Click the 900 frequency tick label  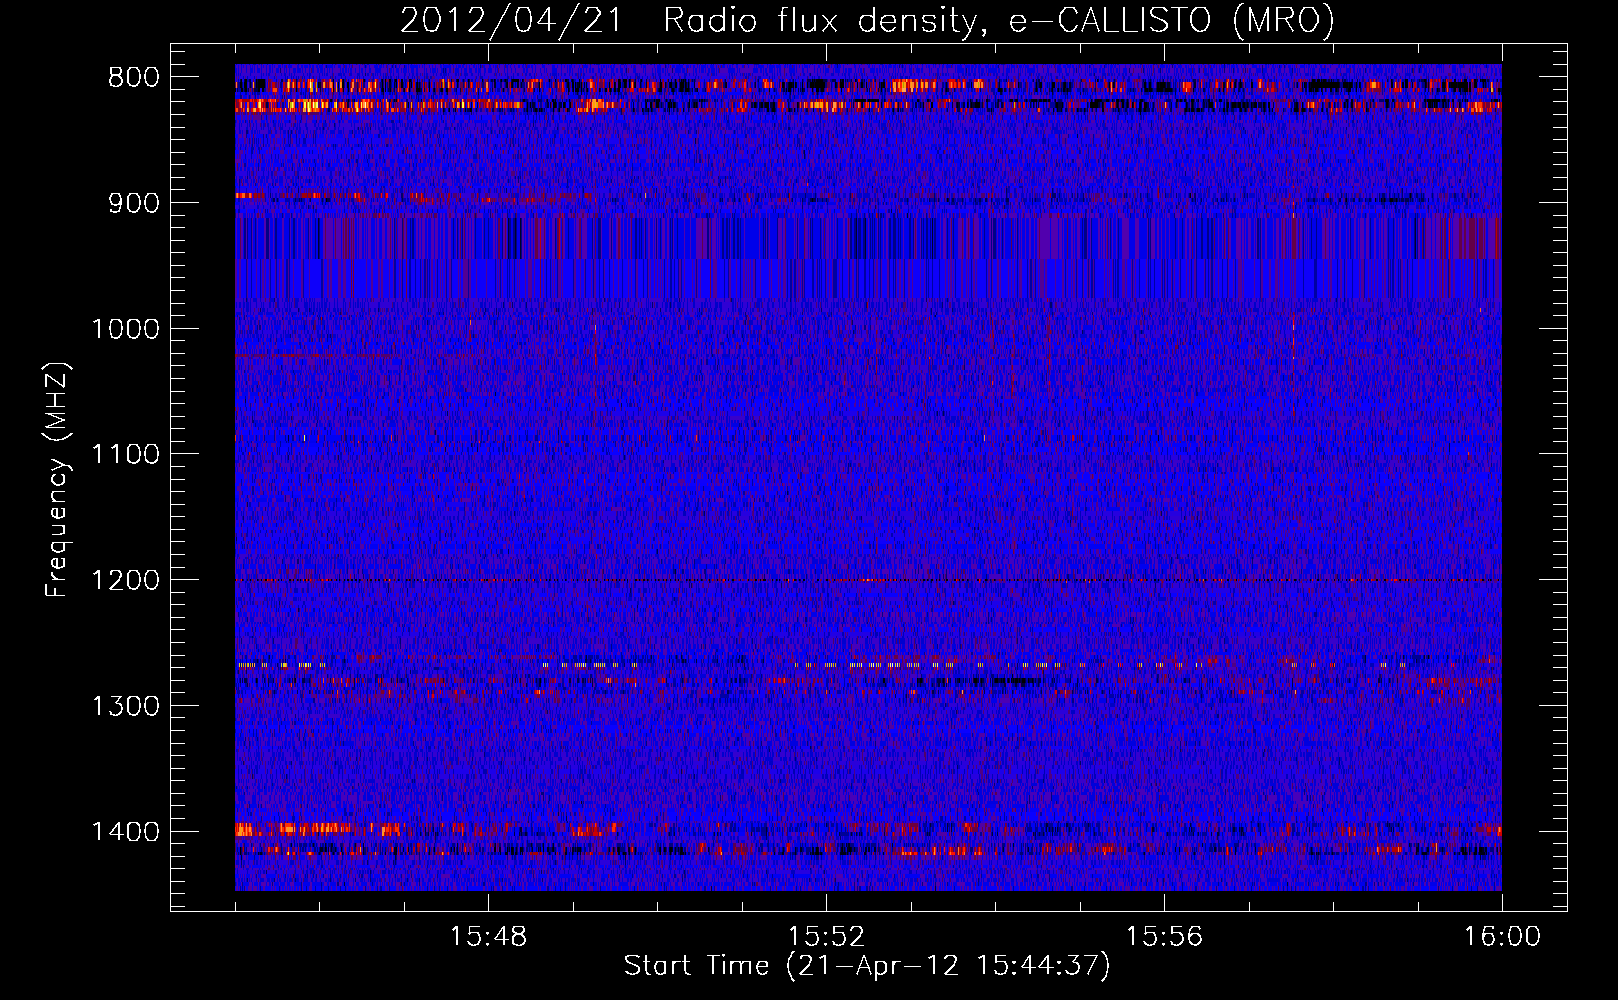(134, 204)
